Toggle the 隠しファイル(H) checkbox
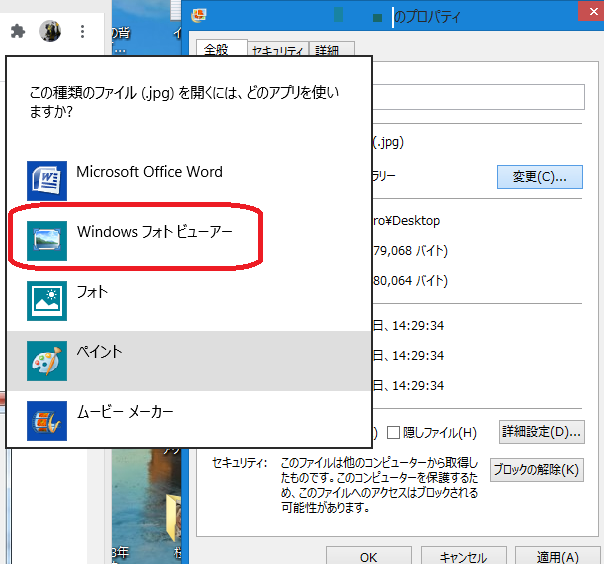 [x=393, y=433]
